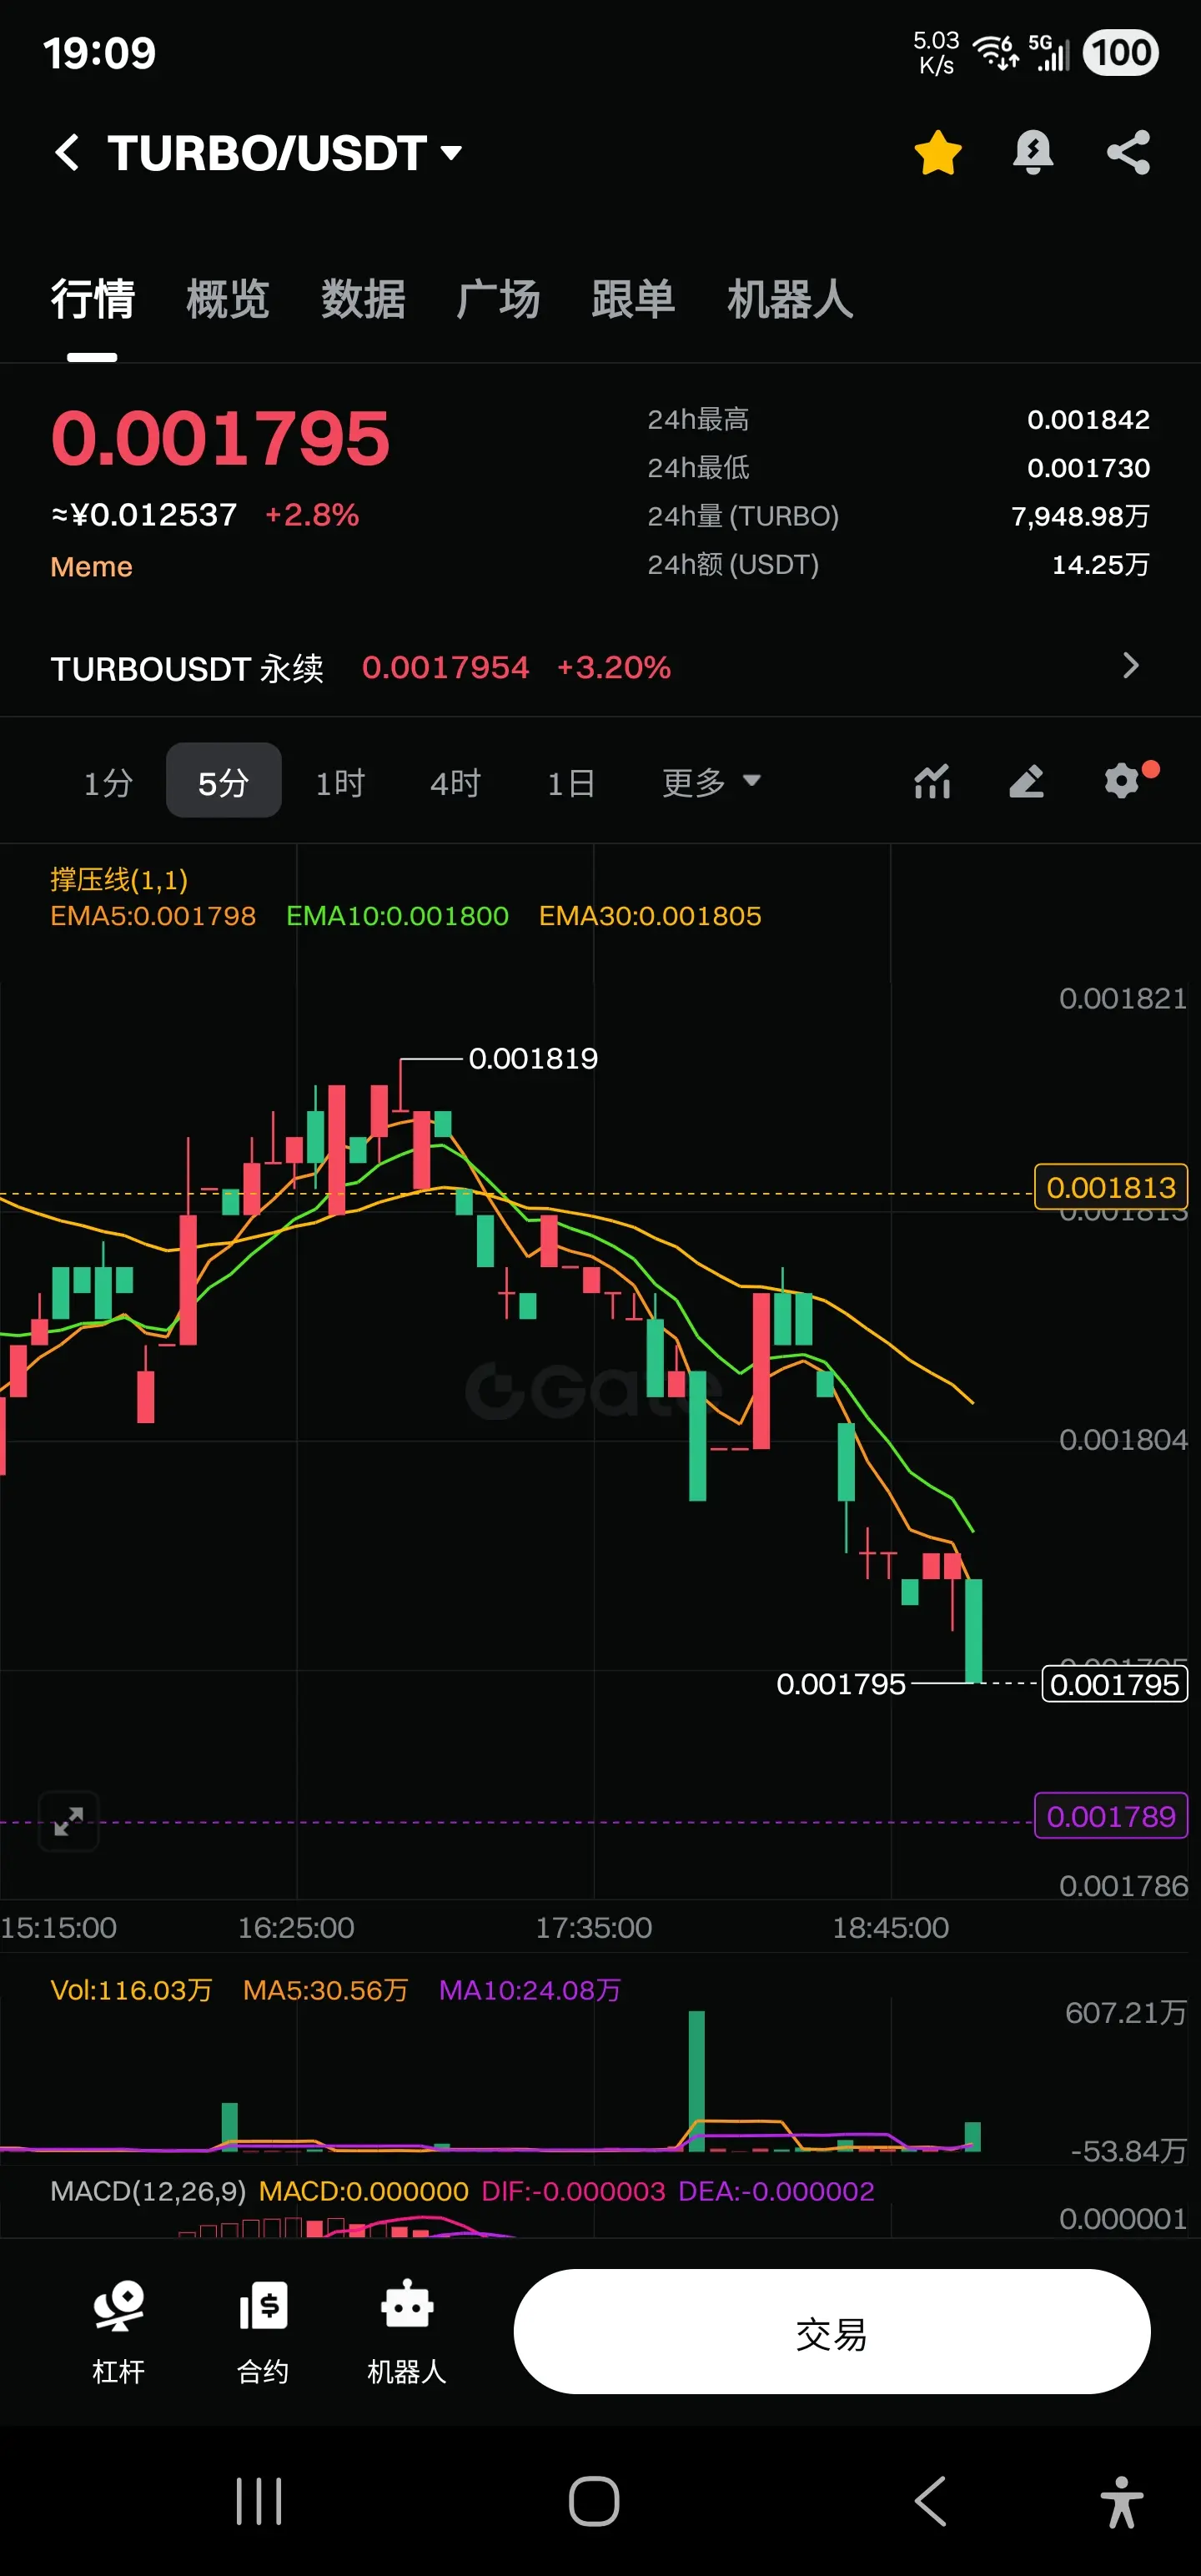This screenshot has width=1201, height=2576.
Task: Tap the MA5:30.56万 volume label
Action: 326,1990
